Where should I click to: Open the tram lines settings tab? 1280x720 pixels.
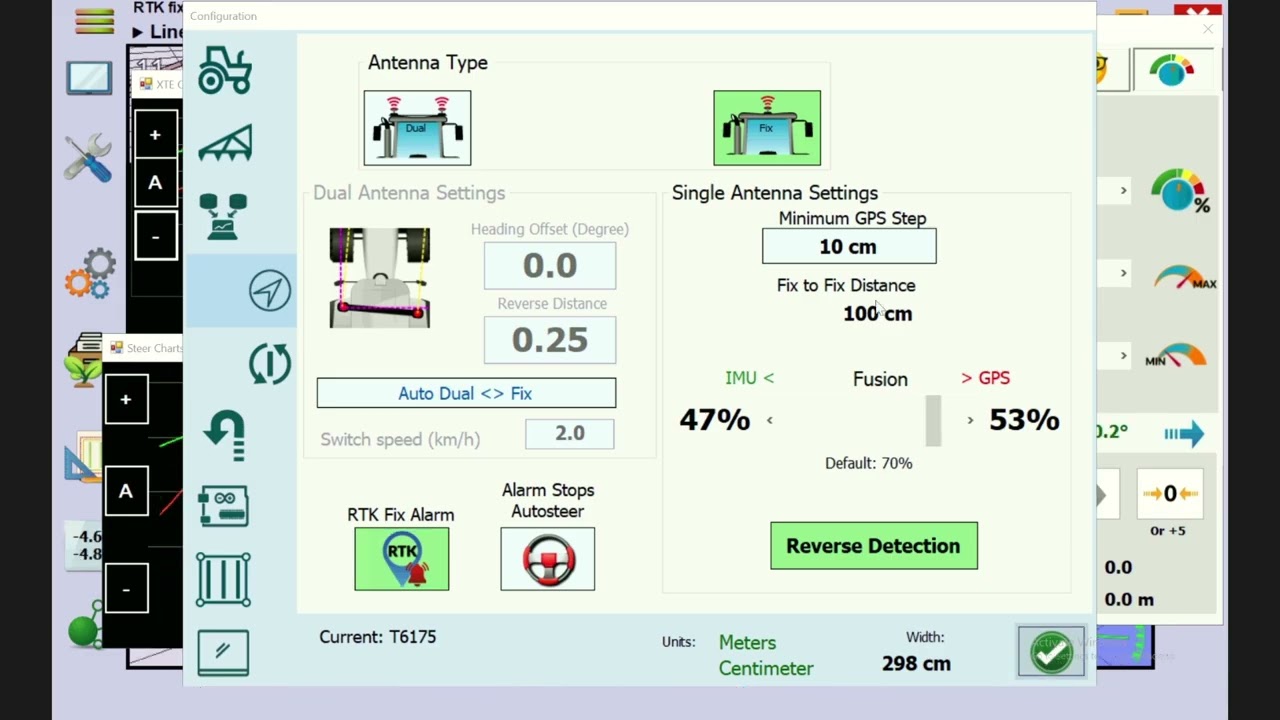tap(223, 580)
